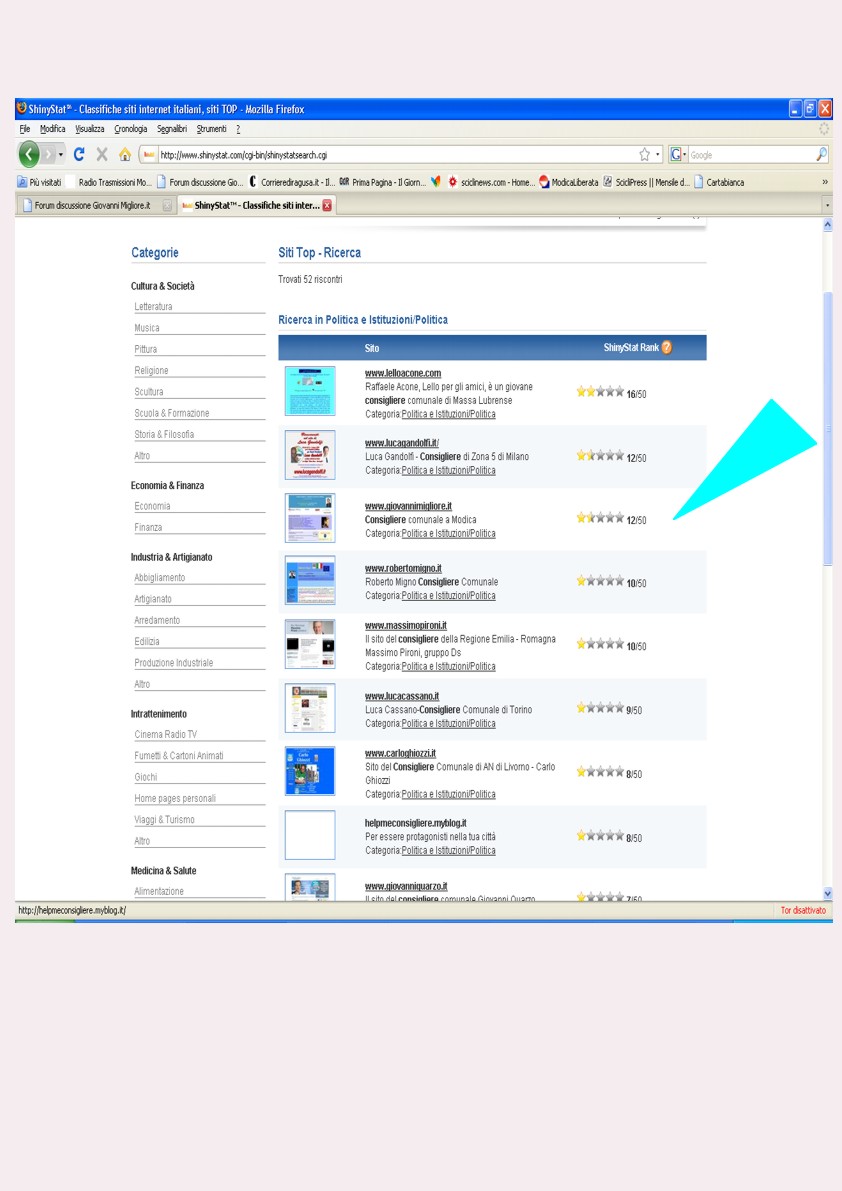Open the Forum discussione Gio... bookmark
842x1191 pixels.
point(200,182)
